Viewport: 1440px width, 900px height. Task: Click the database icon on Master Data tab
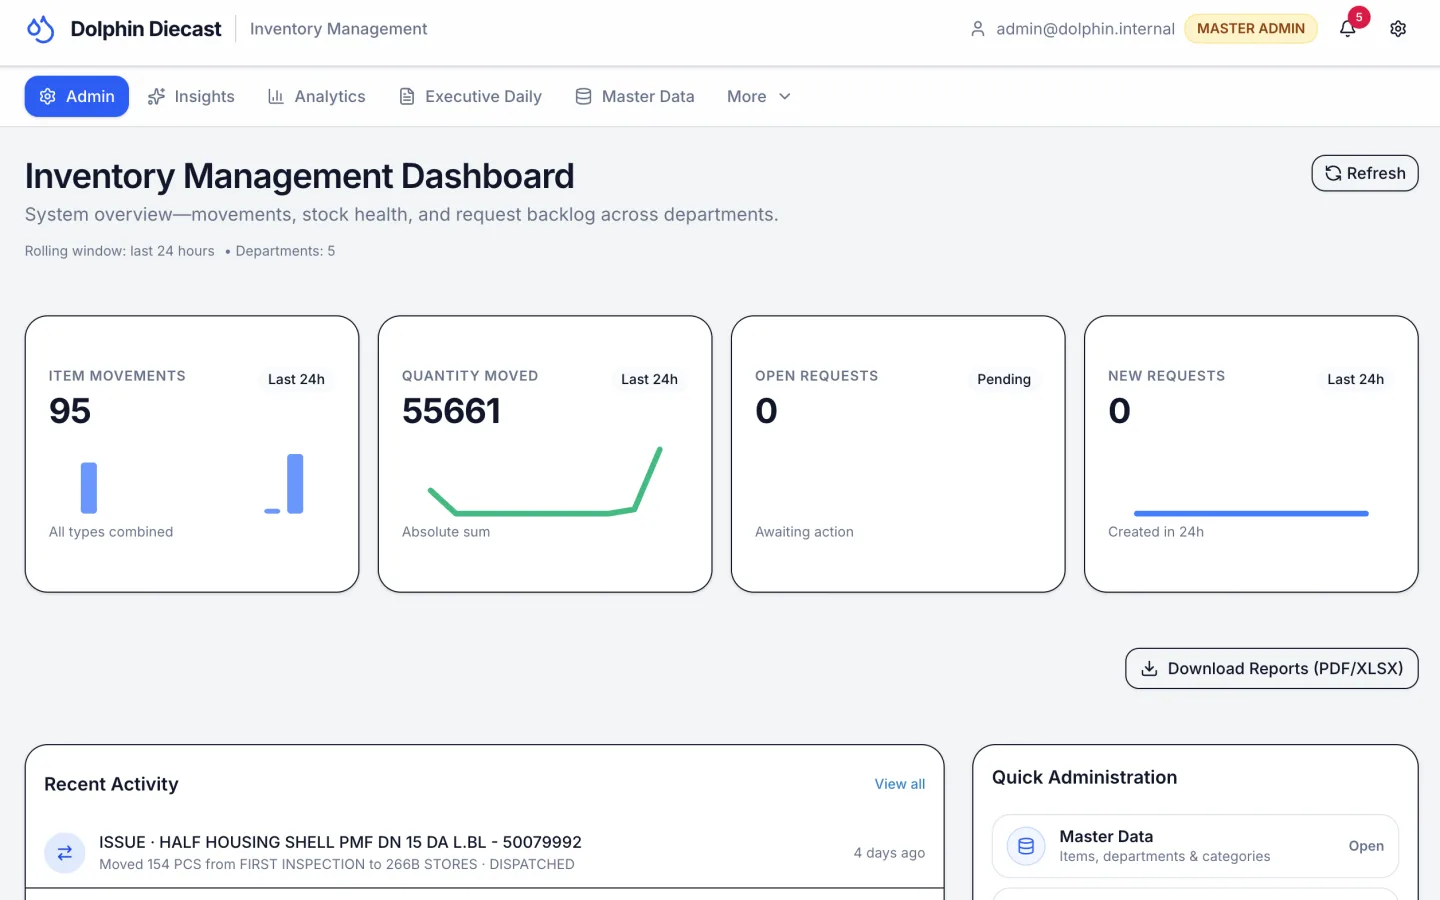click(583, 96)
